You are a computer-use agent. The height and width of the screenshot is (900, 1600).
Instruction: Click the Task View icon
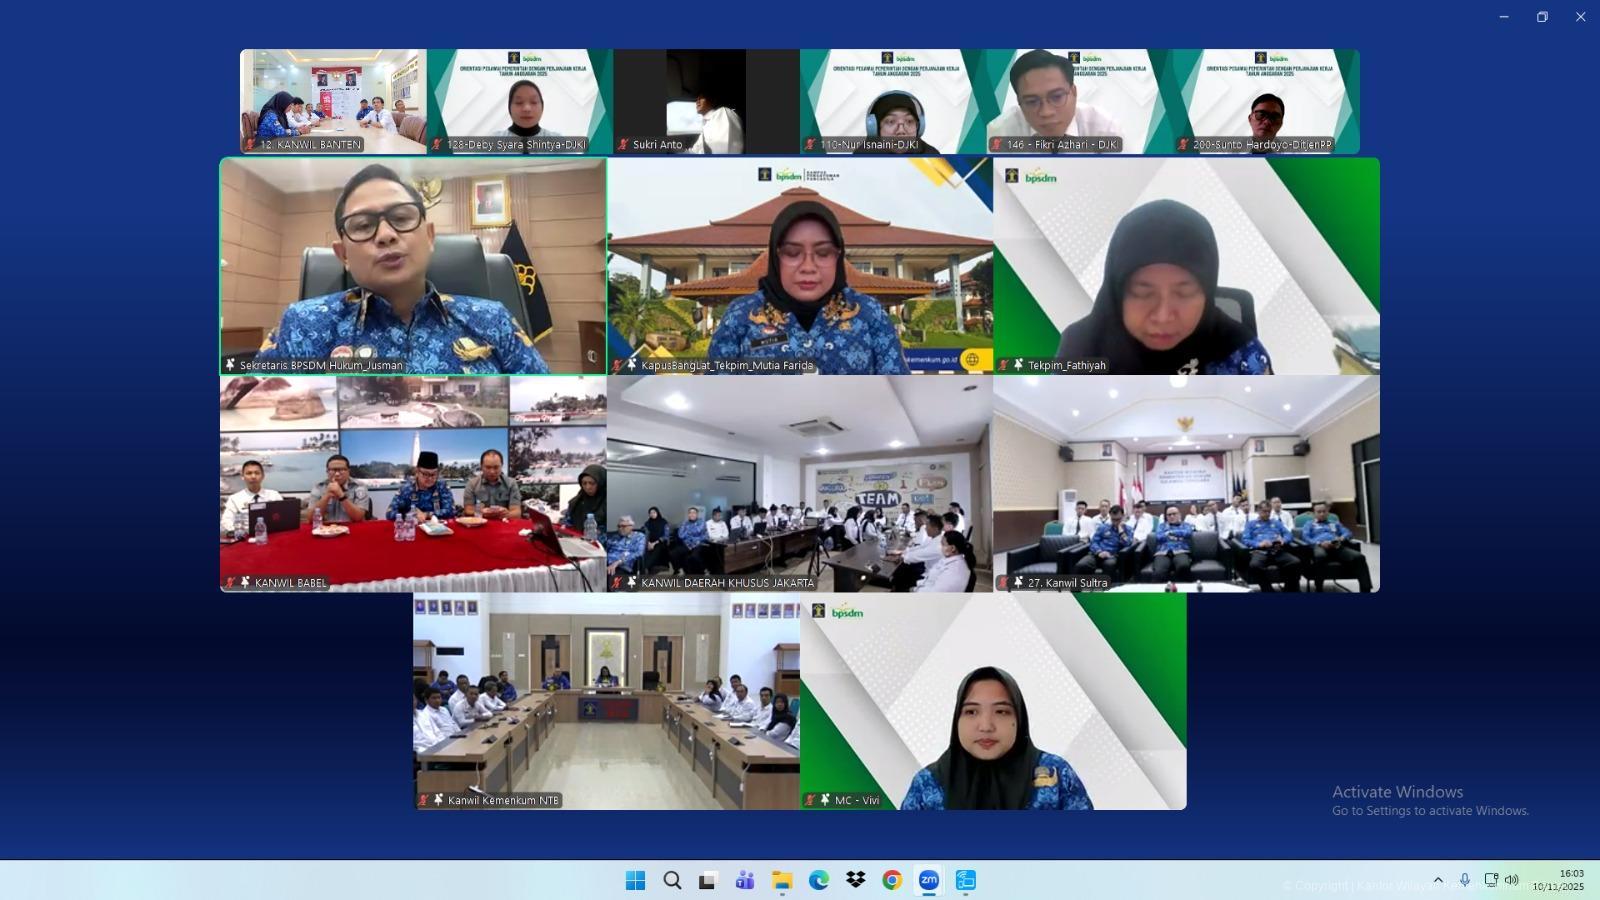pyautogui.click(x=708, y=880)
